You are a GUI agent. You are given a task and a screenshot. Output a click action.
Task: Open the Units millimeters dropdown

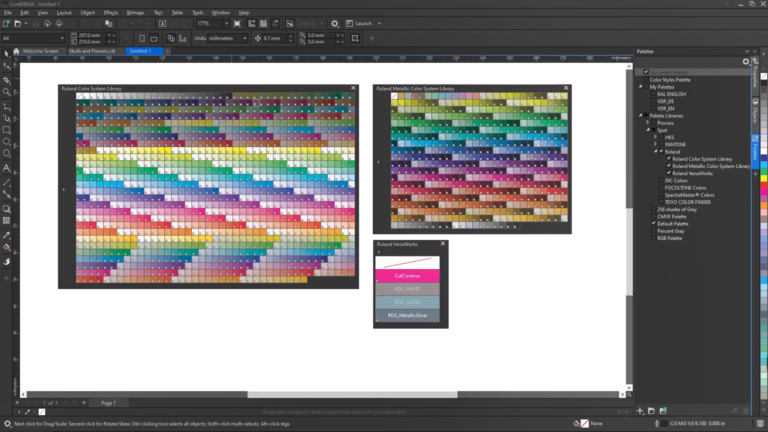tap(244, 38)
